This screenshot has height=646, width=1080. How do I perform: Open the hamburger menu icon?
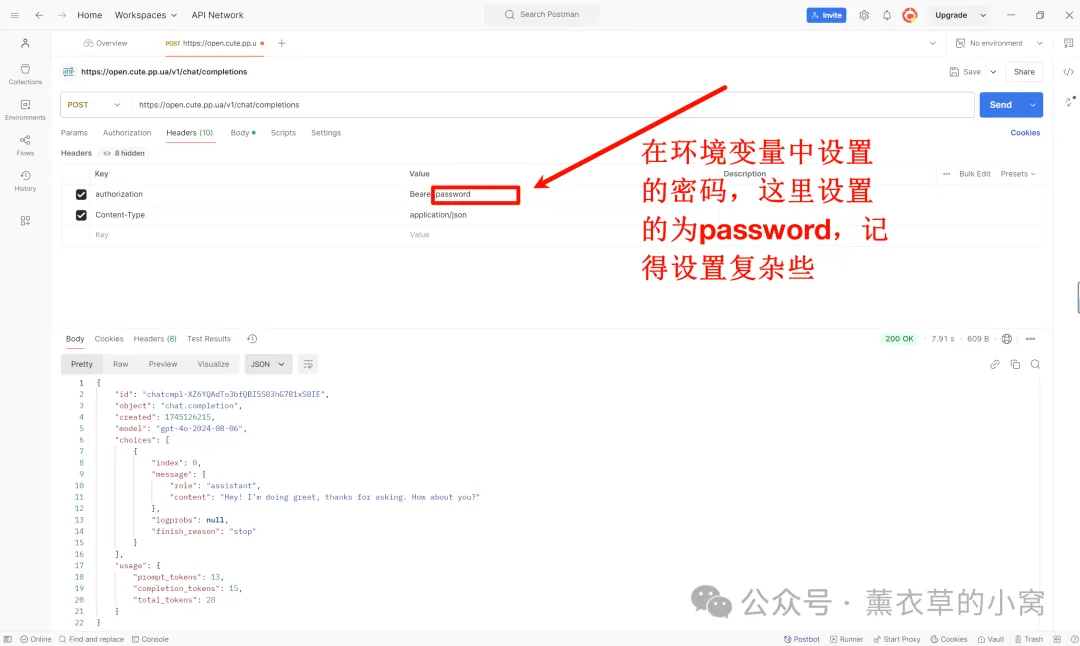point(14,15)
